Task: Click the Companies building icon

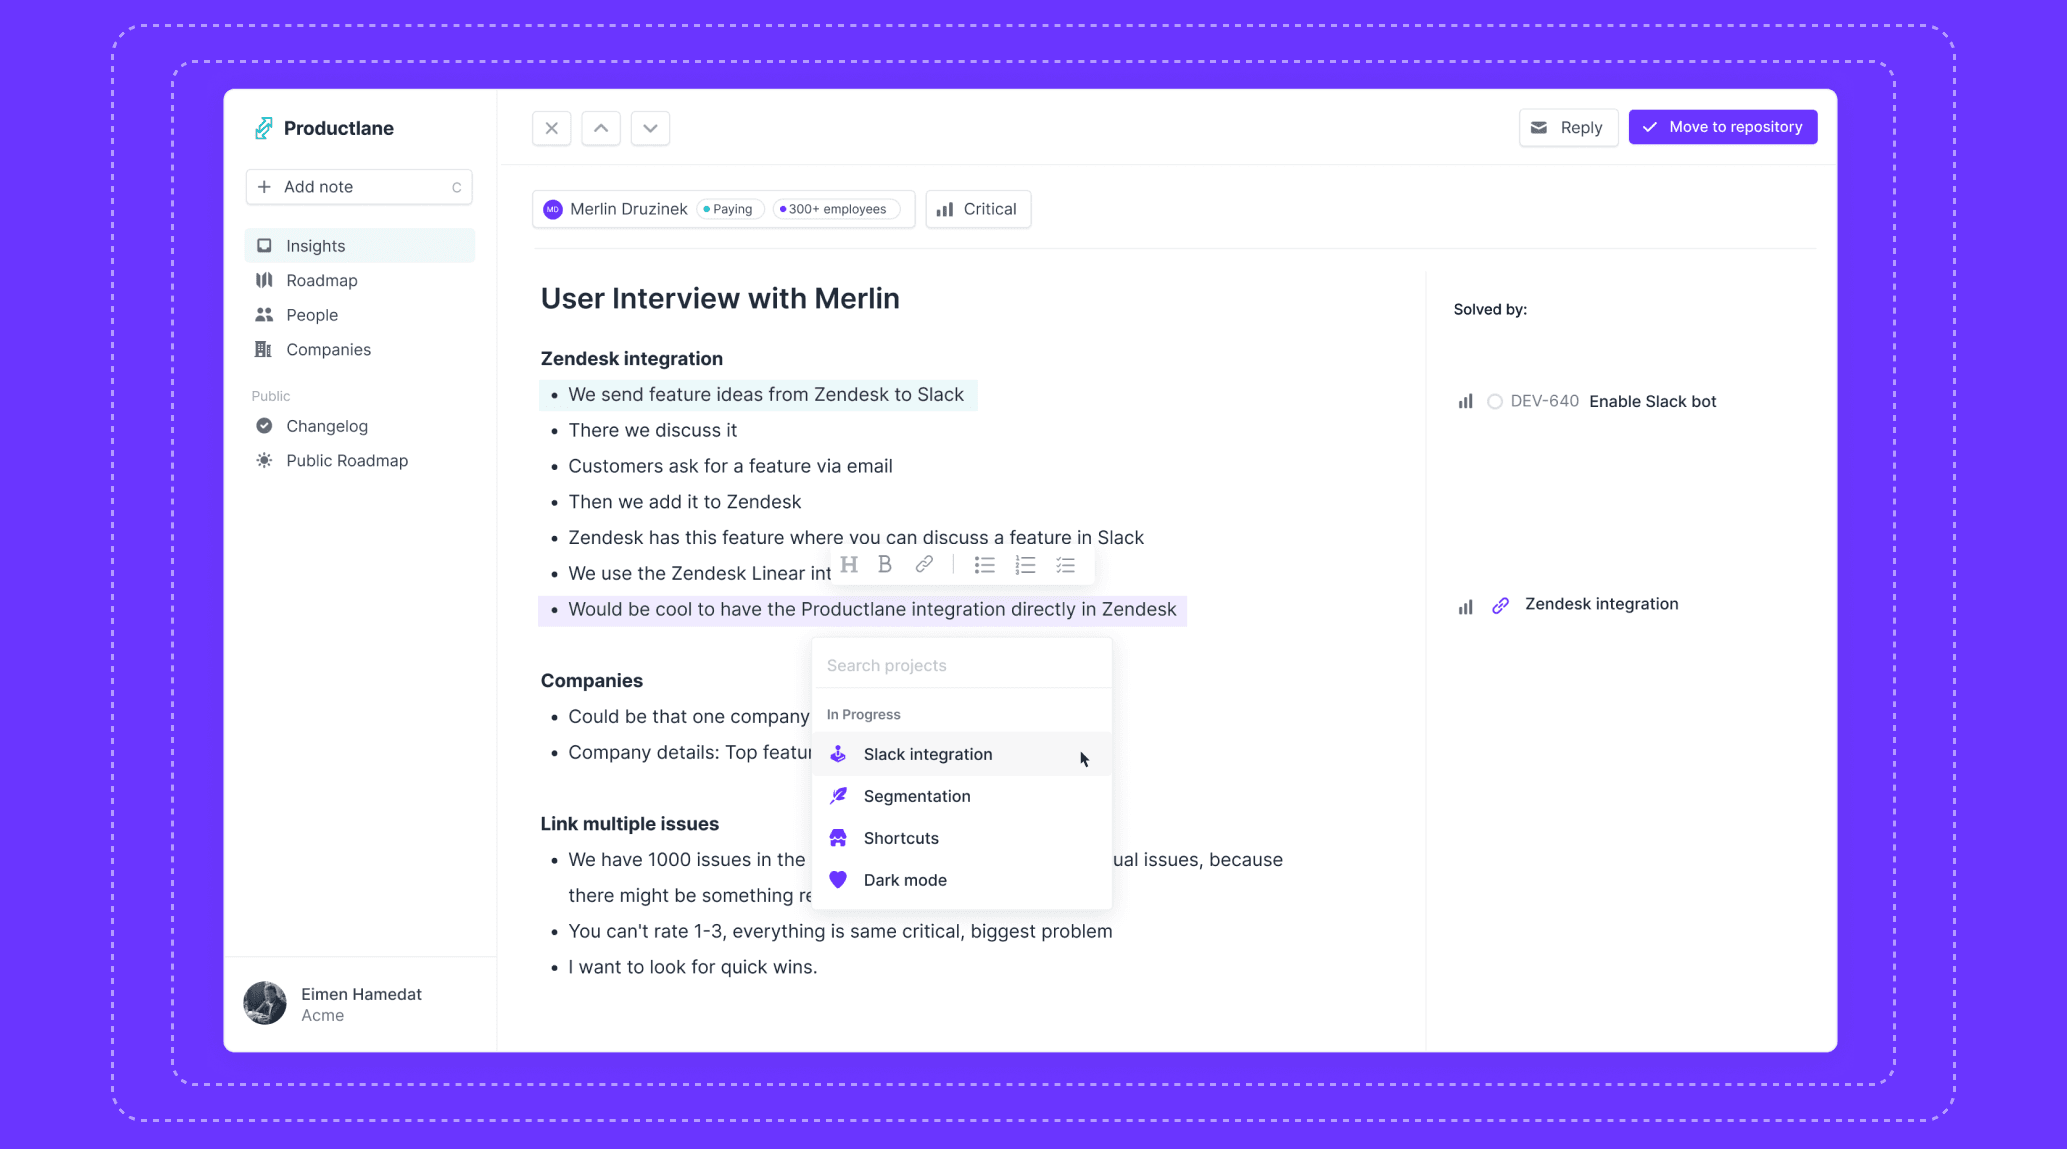Action: click(x=264, y=349)
